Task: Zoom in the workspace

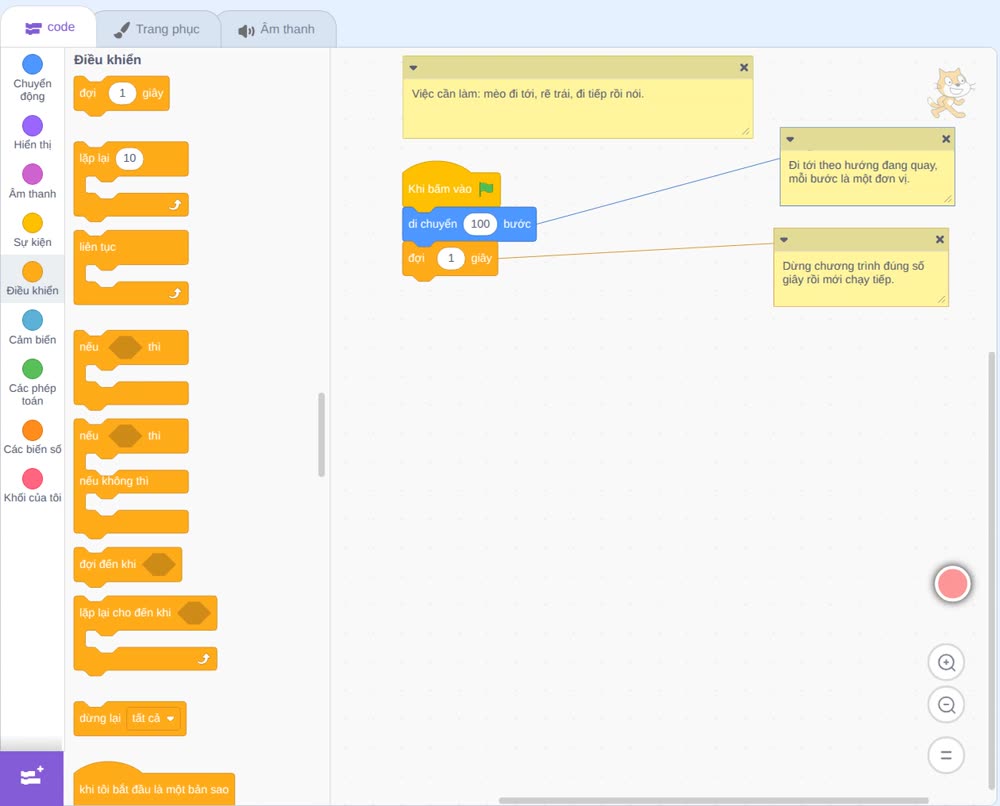Action: 946,663
